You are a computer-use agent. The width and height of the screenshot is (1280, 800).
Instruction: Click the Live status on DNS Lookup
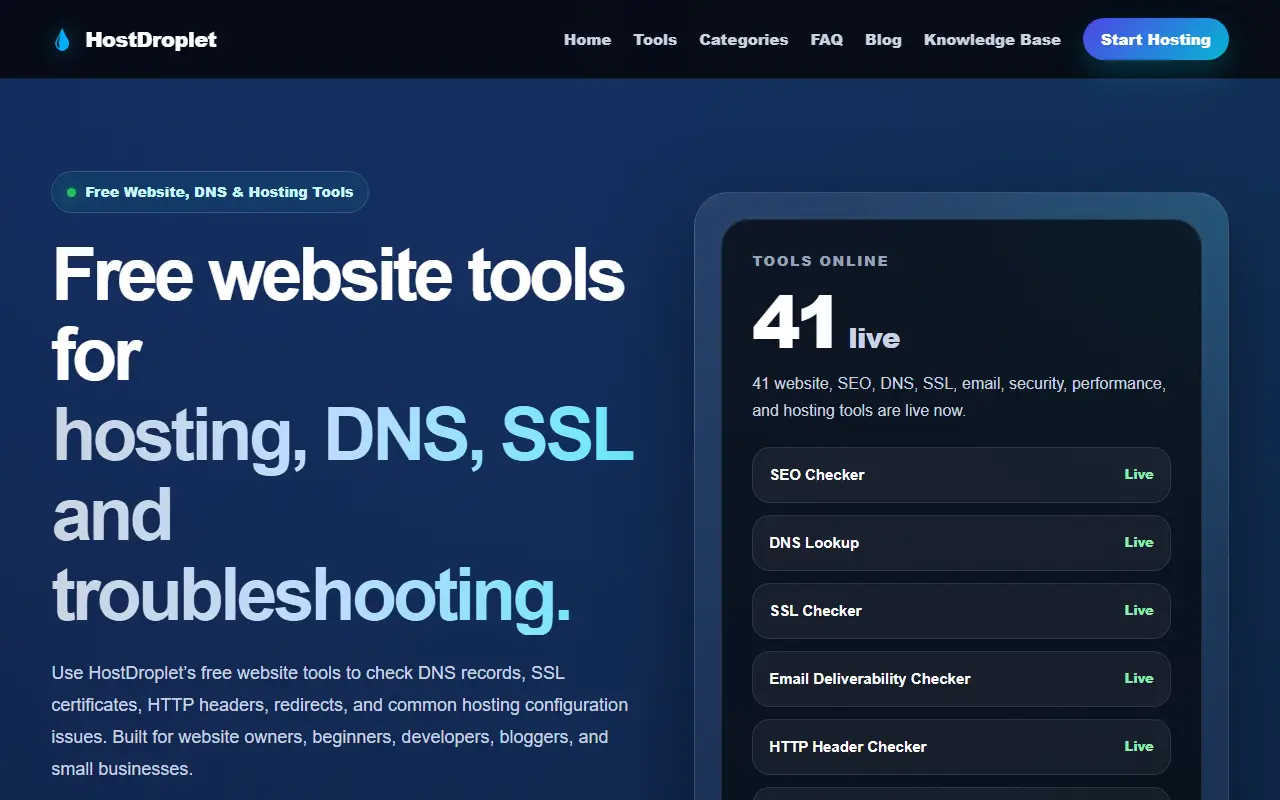click(x=1138, y=542)
